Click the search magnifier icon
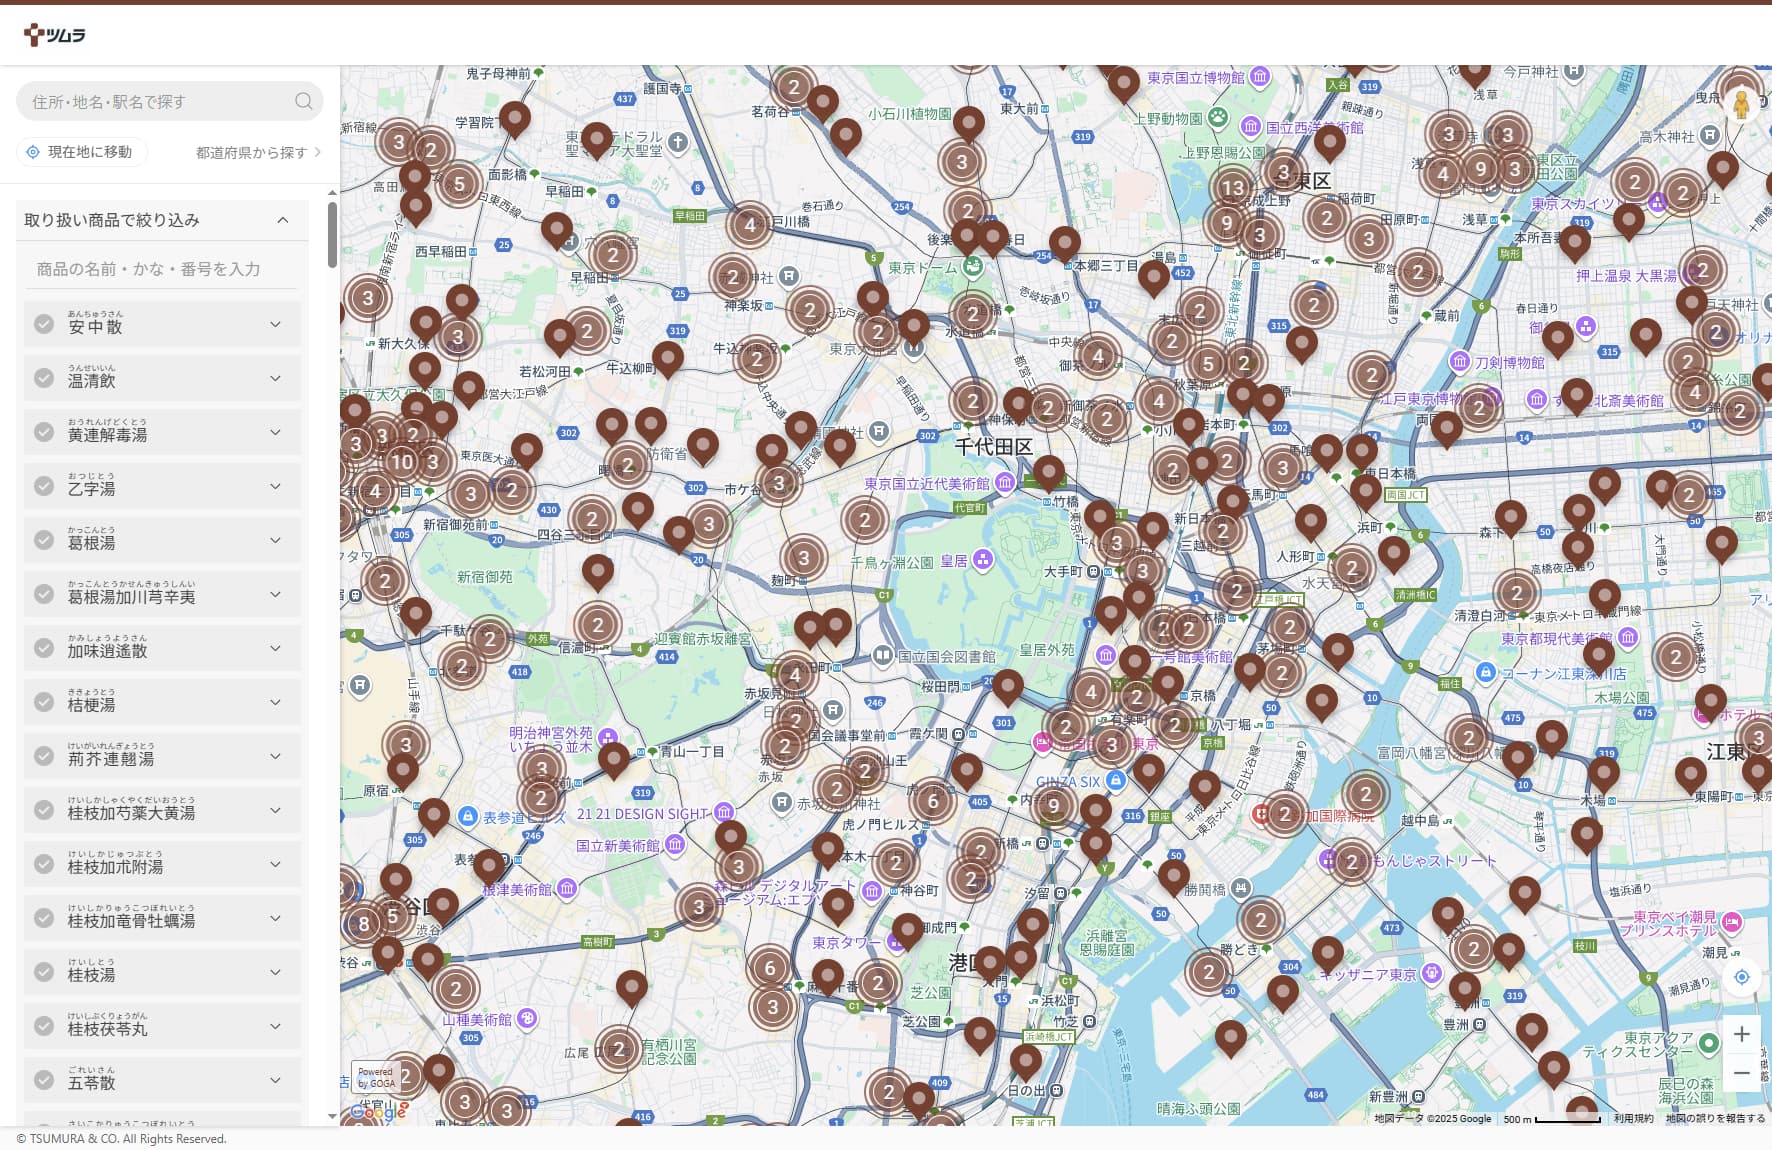 point(304,101)
